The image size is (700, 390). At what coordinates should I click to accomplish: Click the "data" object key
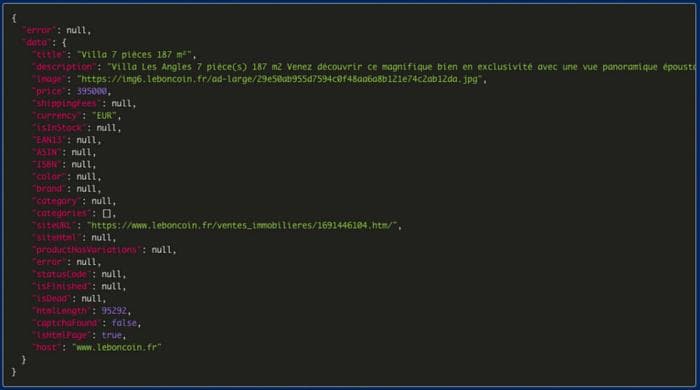[x=36, y=43]
